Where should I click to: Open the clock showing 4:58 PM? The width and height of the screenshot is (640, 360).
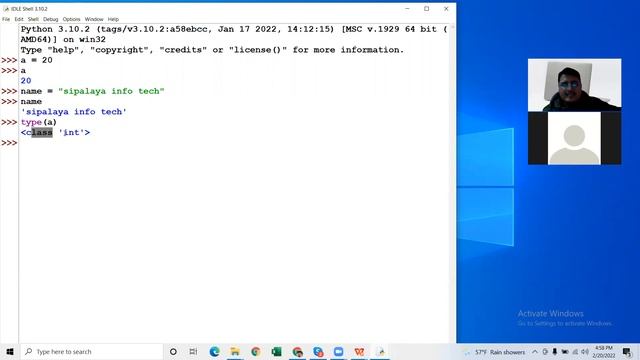604,352
